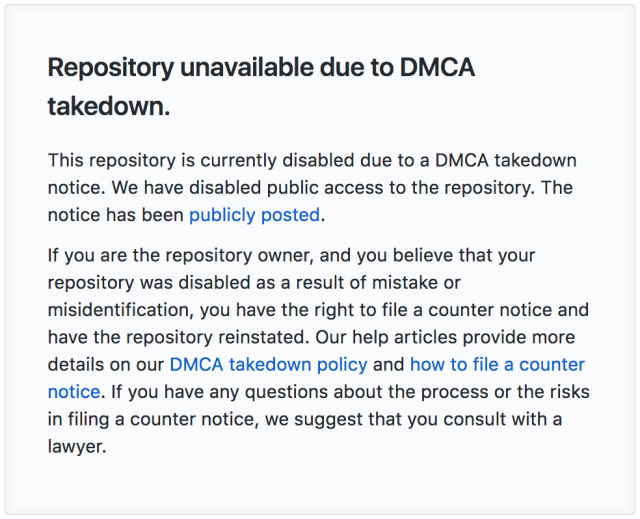640x519 pixels.
Task: Click 'in filing a counter notice' text
Action: coord(153,419)
